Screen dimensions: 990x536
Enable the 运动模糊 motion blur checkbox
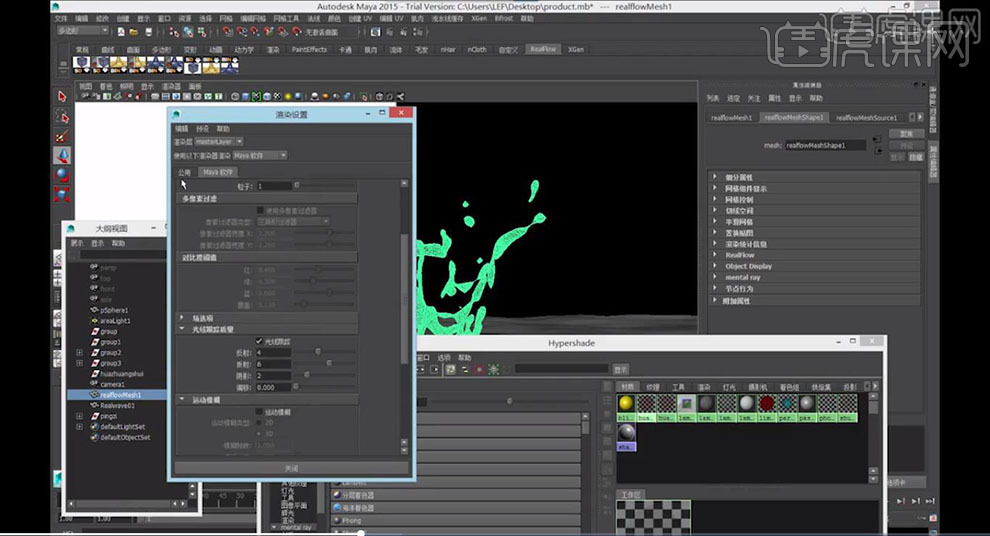pos(259,412)
